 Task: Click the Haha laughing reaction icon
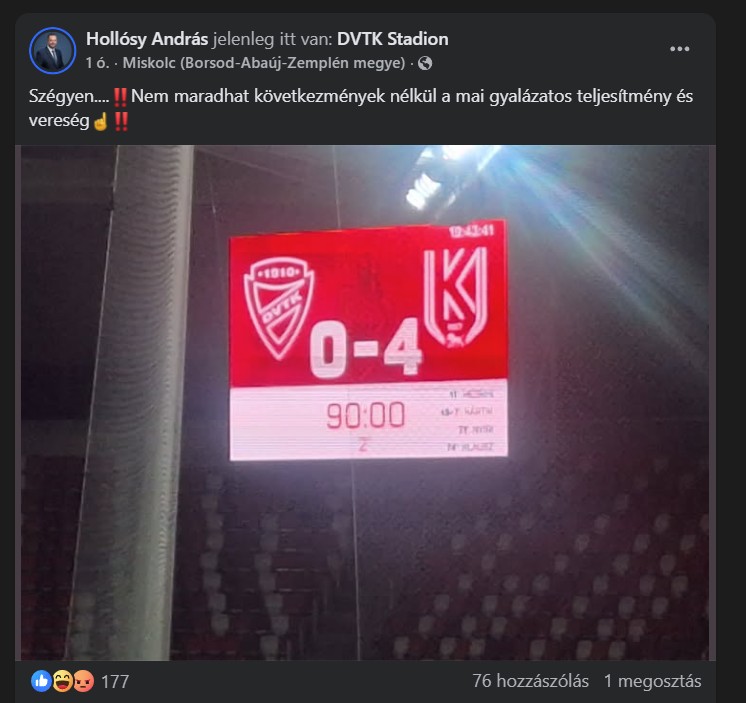pyautogui.click(x=62, y=681)
